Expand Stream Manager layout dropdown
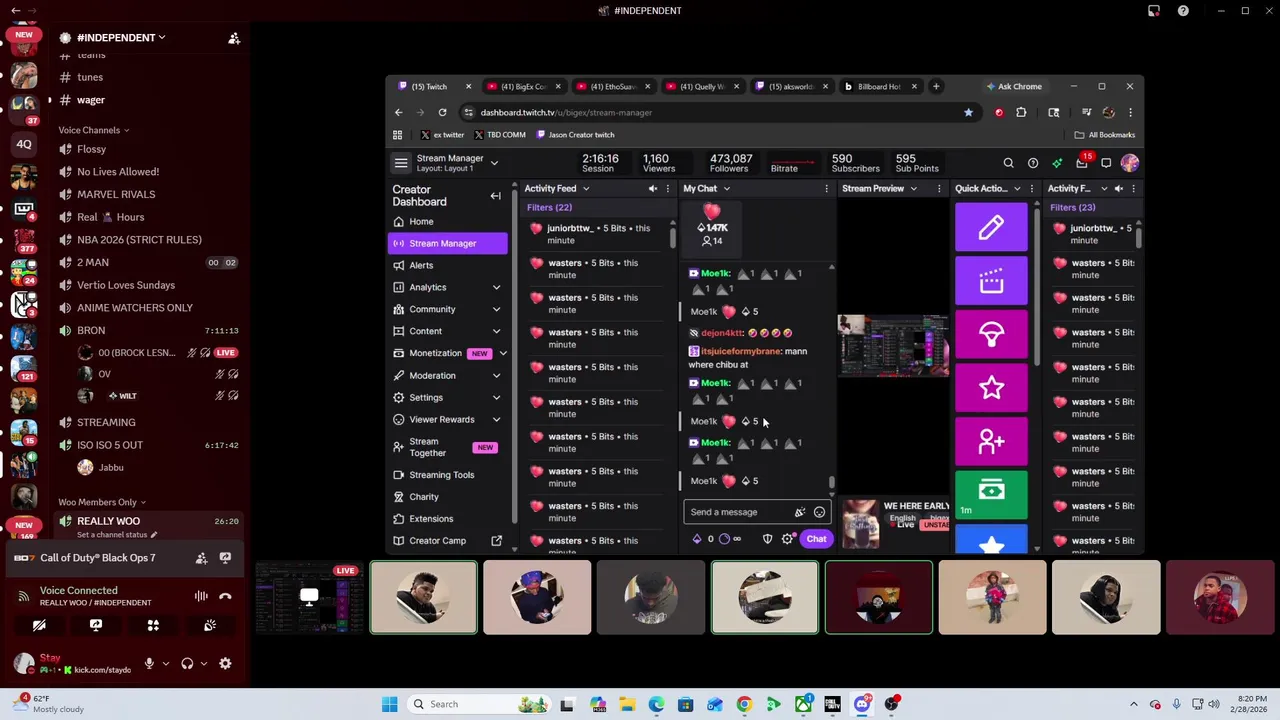 [x=494, y=163]
